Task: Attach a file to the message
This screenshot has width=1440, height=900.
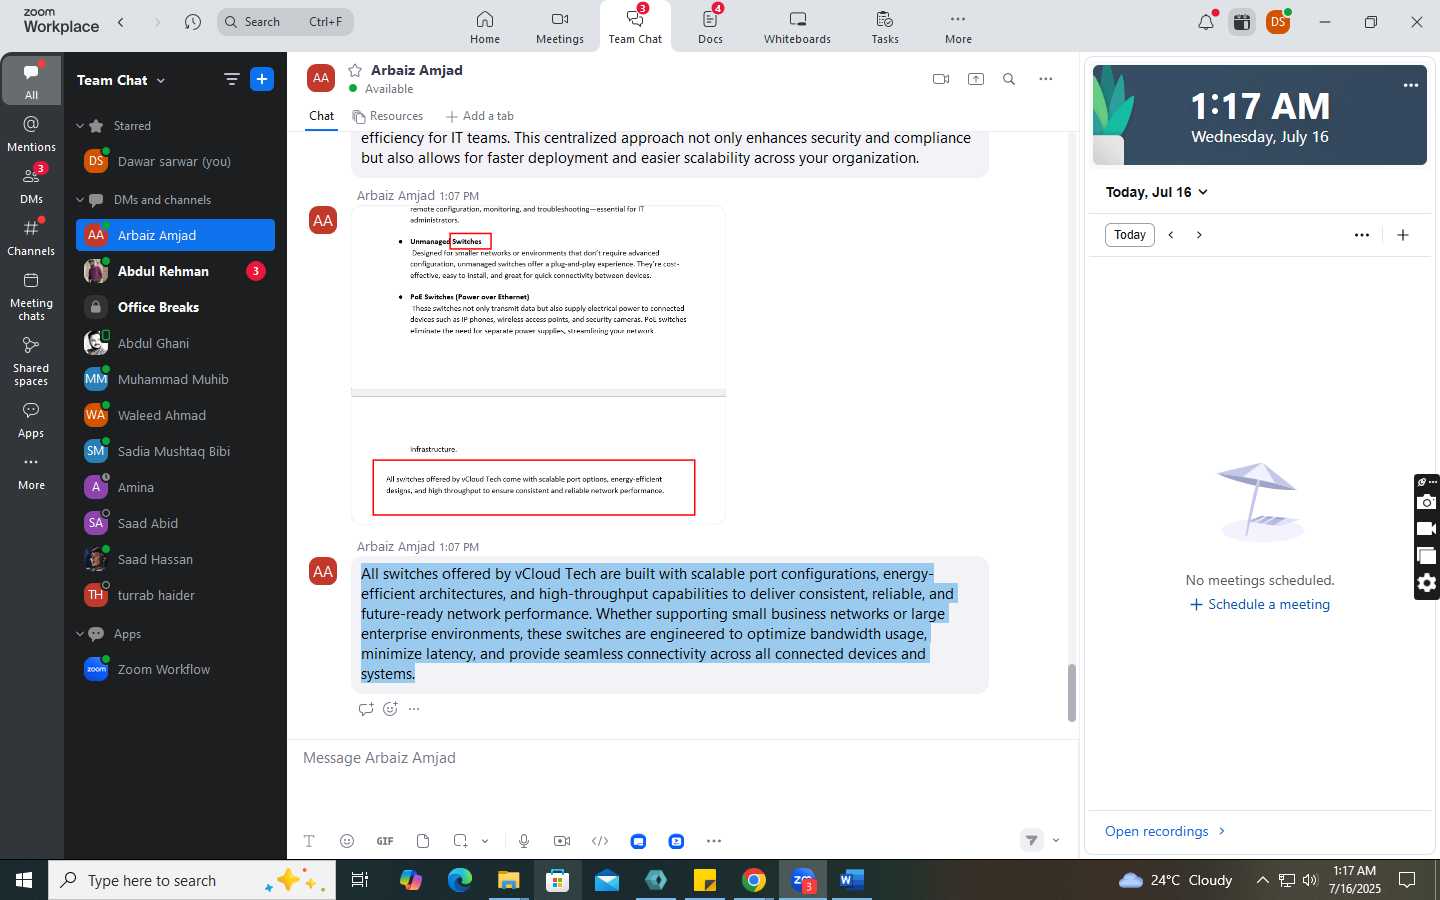Action: pyautogui.click(x=423, y=841)
